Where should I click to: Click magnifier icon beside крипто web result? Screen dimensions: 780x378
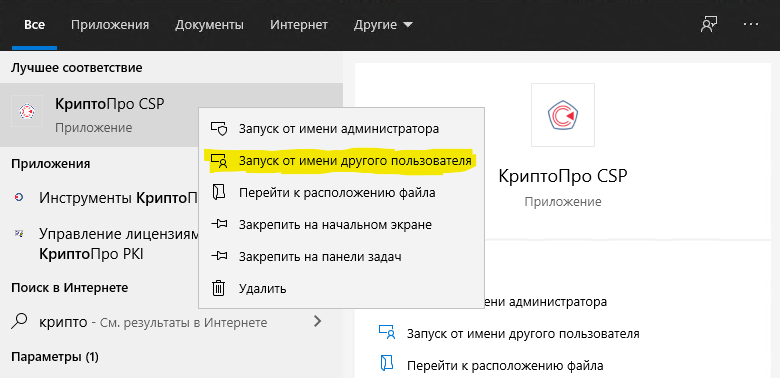[19, 322]
